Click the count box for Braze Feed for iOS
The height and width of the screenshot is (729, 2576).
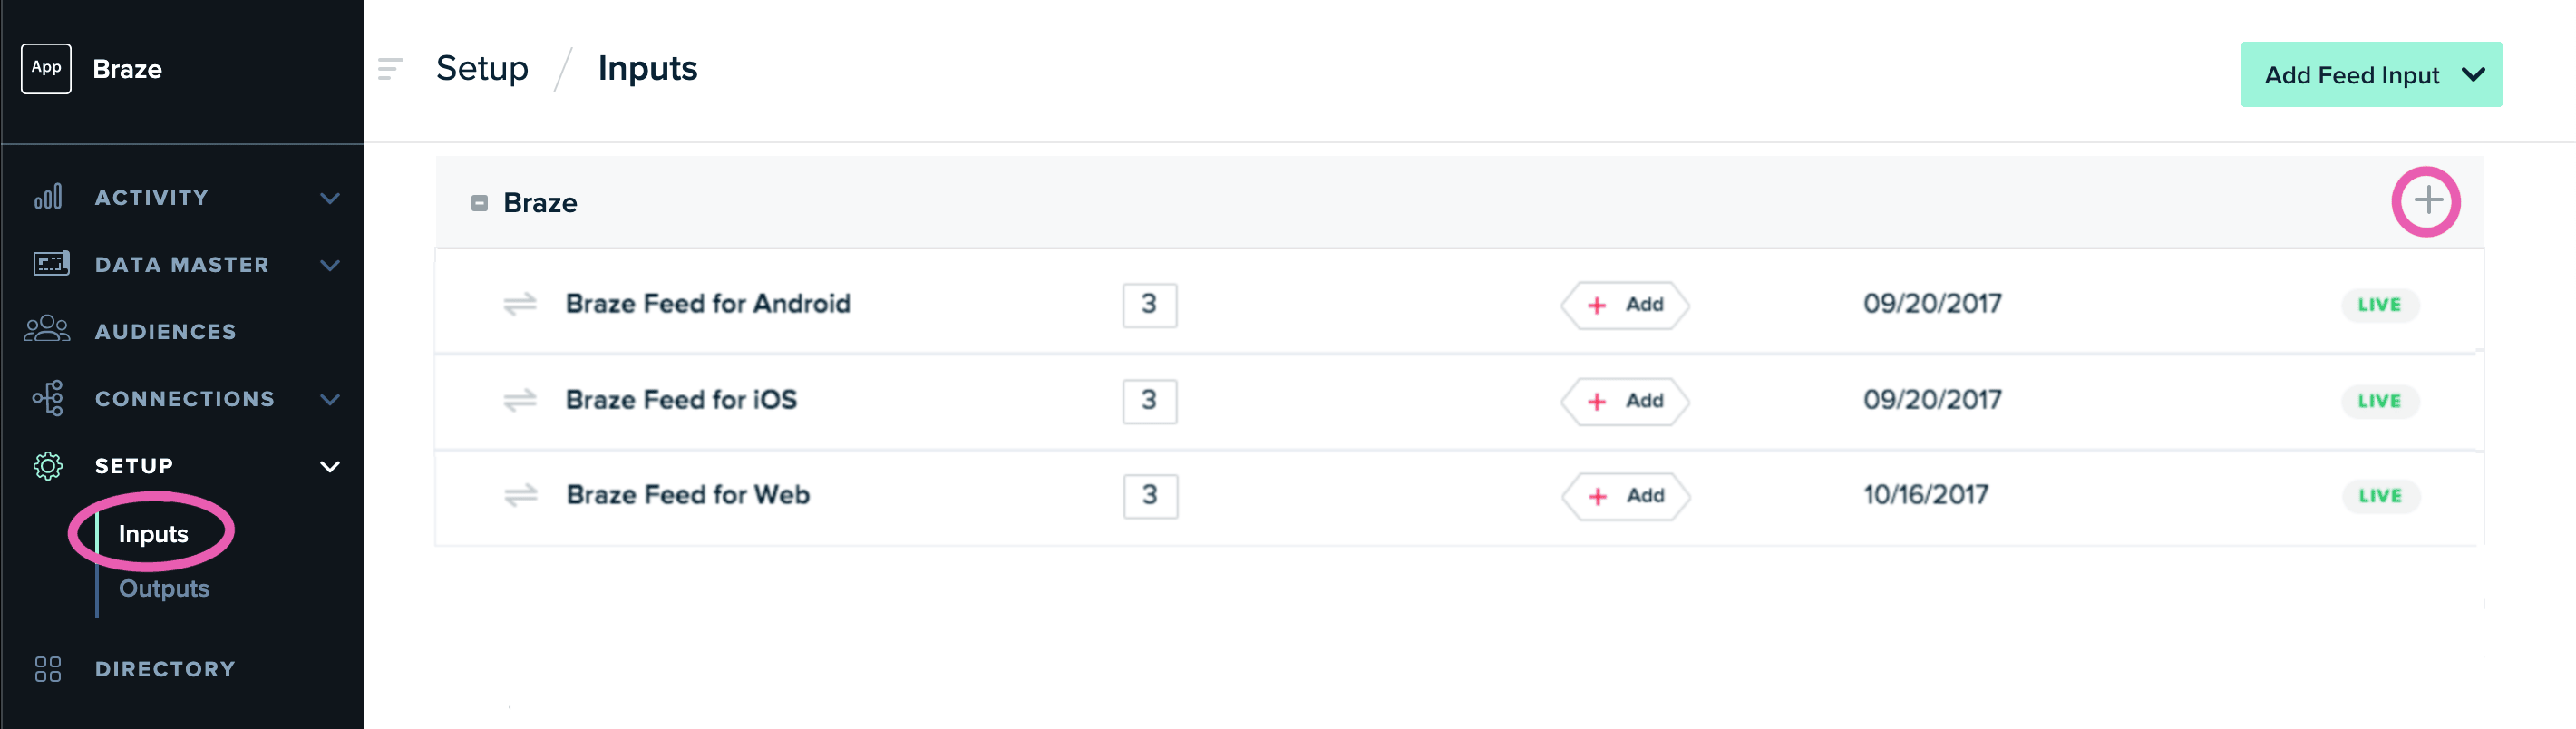(x=1149, y=401)
